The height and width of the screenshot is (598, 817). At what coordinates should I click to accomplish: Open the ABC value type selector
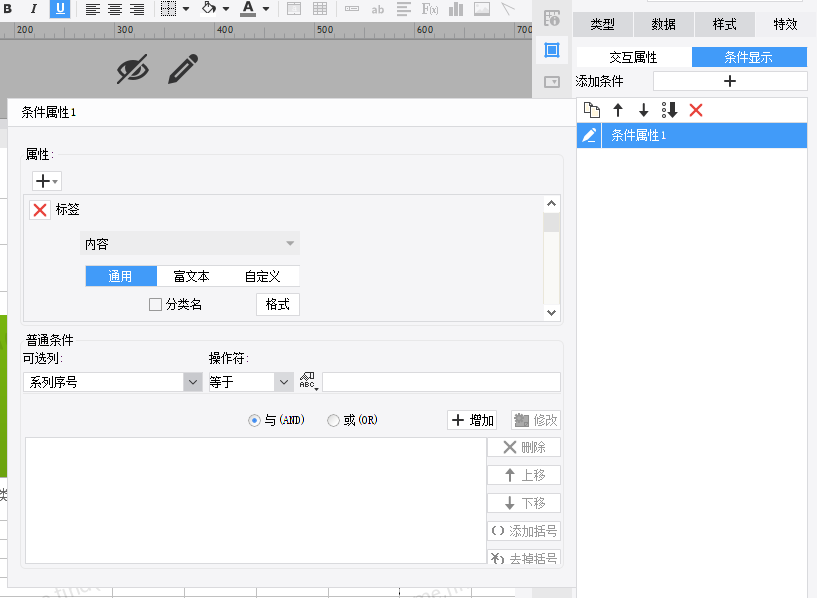308,381
